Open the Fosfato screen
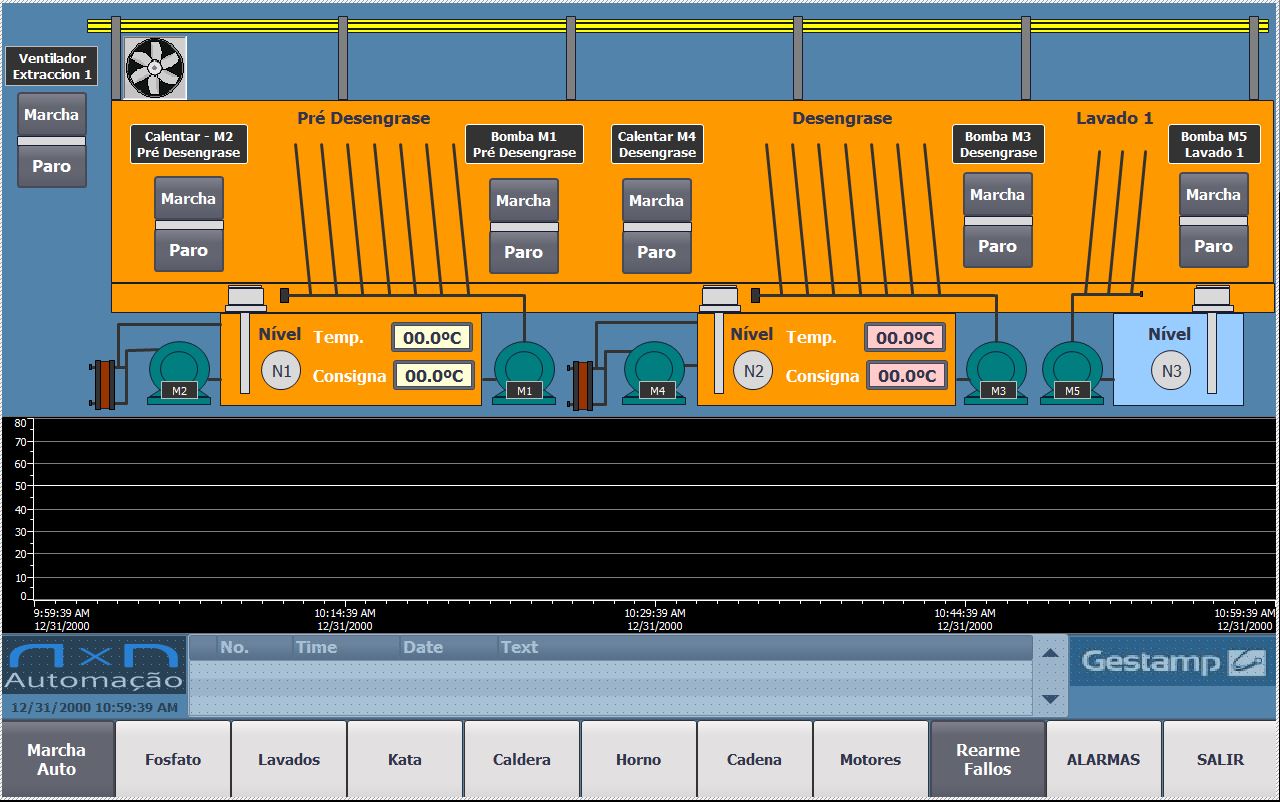 coord(173,760)
